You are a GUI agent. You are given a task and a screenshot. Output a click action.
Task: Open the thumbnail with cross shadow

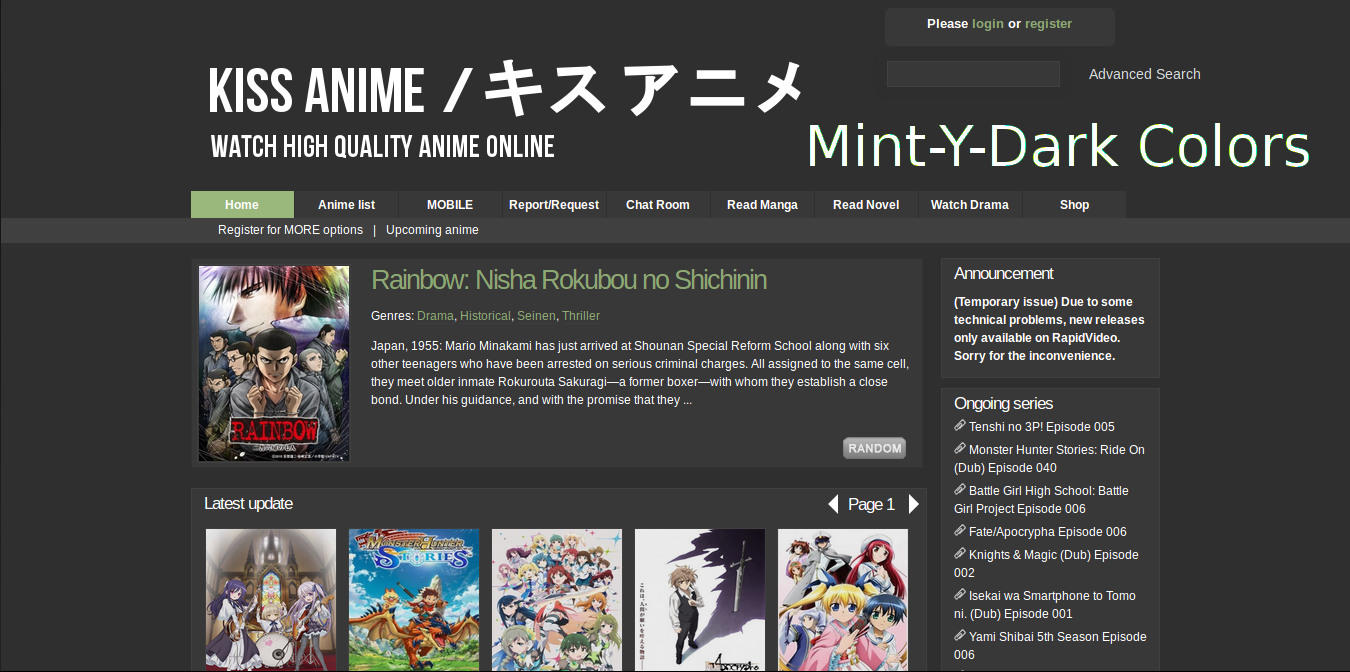coord(700,600)
